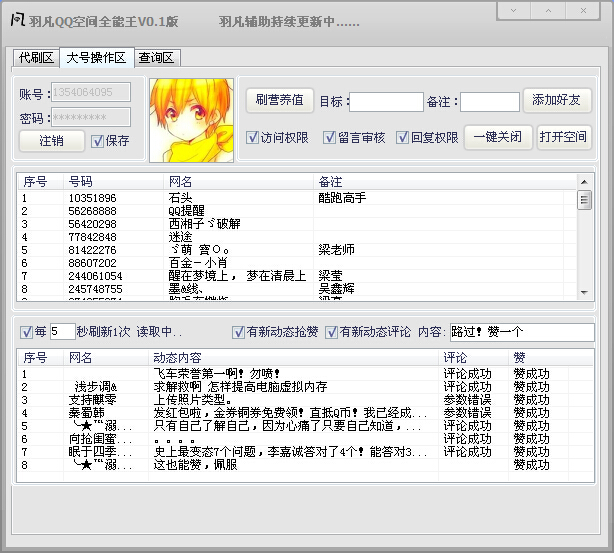Select feed row by 眠于四季

click(x=305, y=452)
